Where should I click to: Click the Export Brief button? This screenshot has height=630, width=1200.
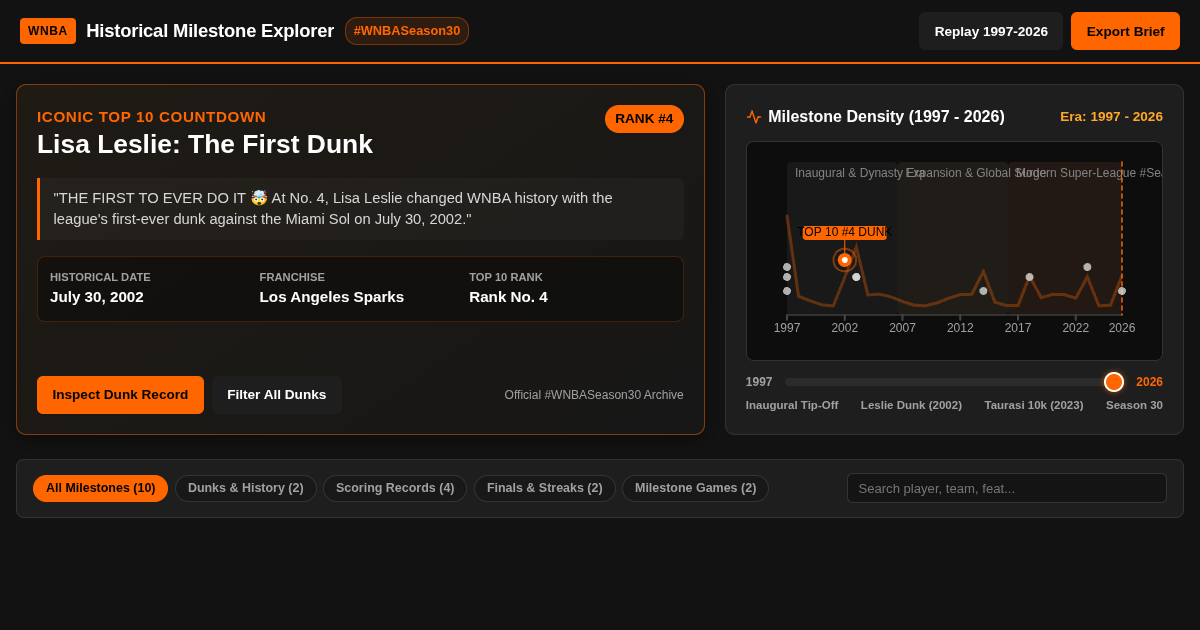pyautogui.click(x=1125, y=31)
